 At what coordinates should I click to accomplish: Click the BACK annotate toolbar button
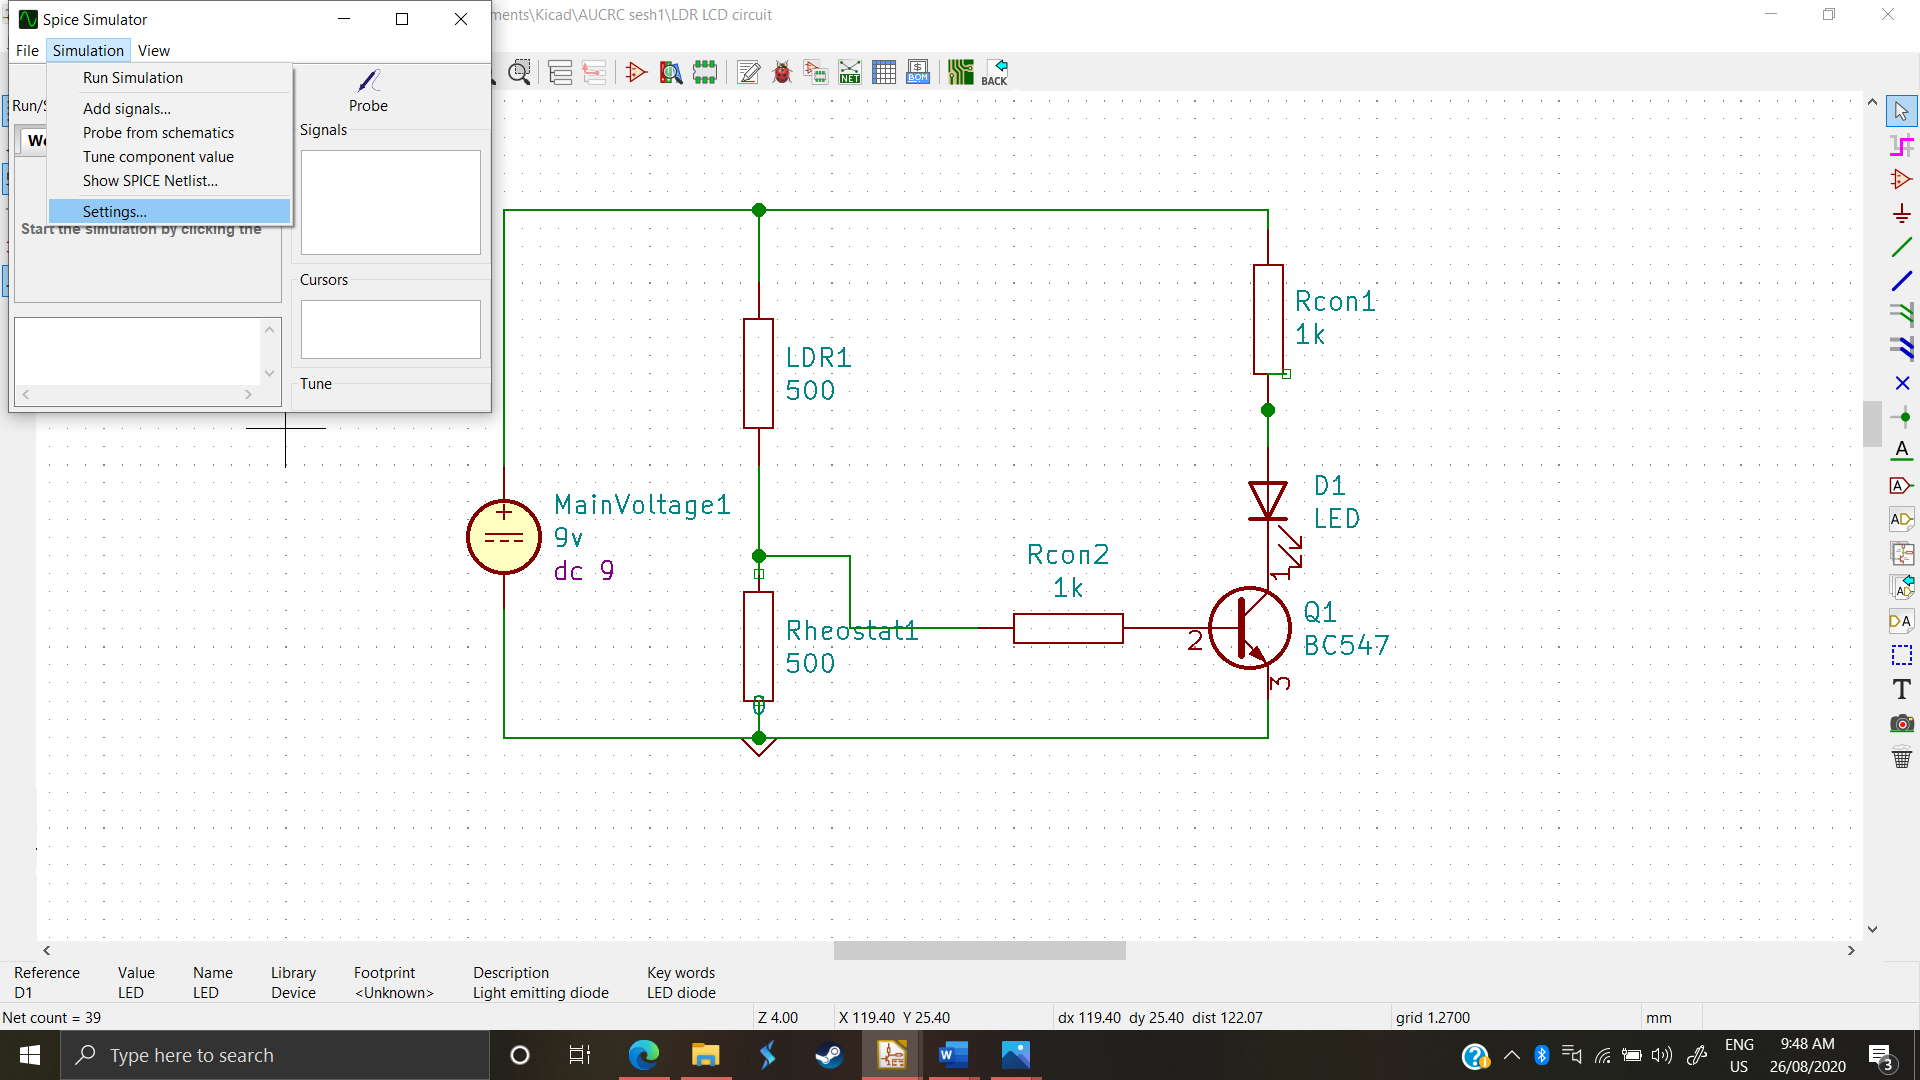[994, 72]
